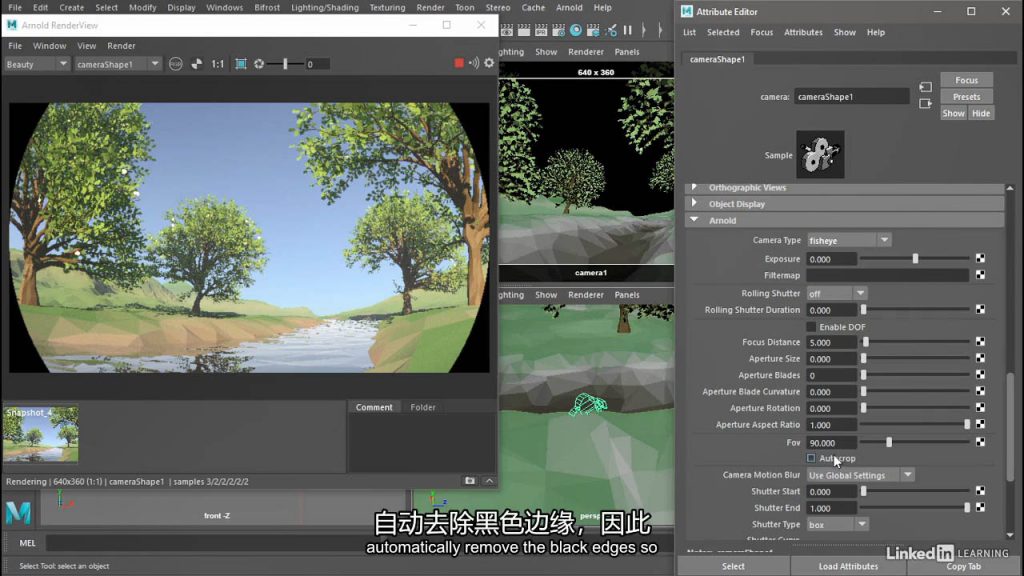Click the Aperture Rotation map checker icon
The height and width of the screenshot is (576, 1024).
point(980,408)
